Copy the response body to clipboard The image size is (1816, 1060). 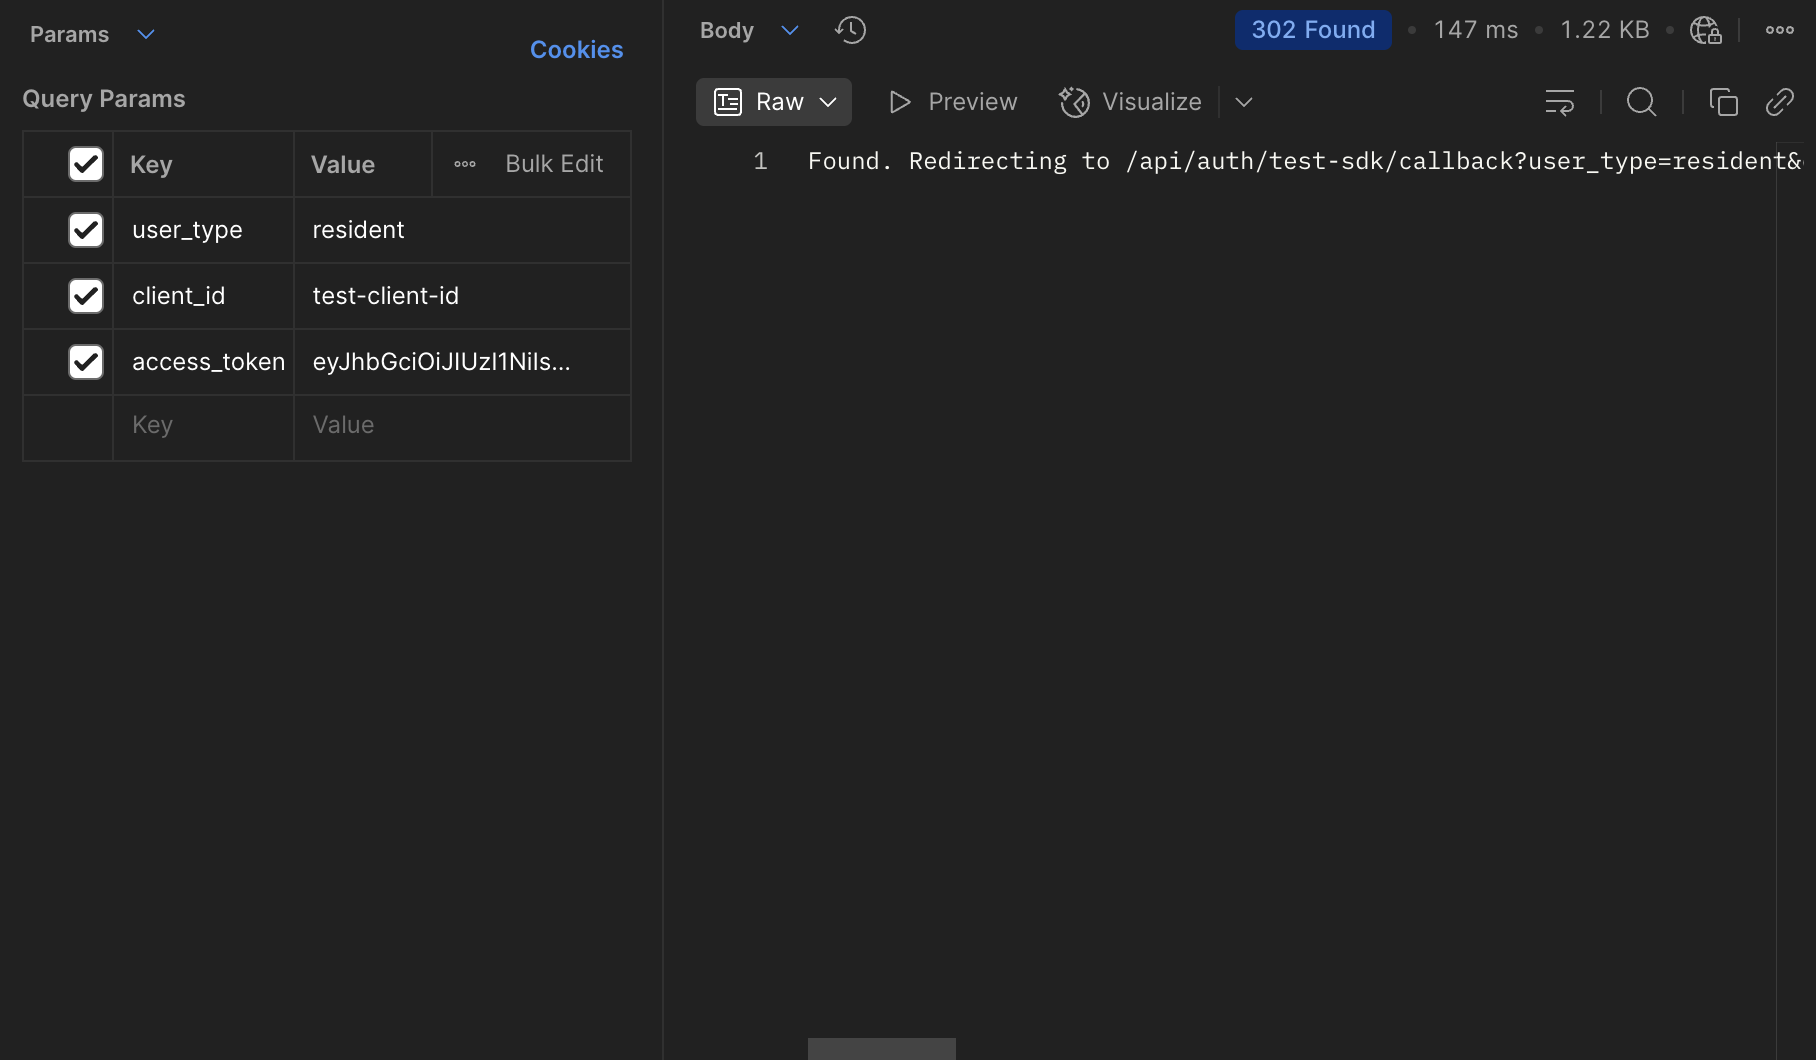[1724, 101]
